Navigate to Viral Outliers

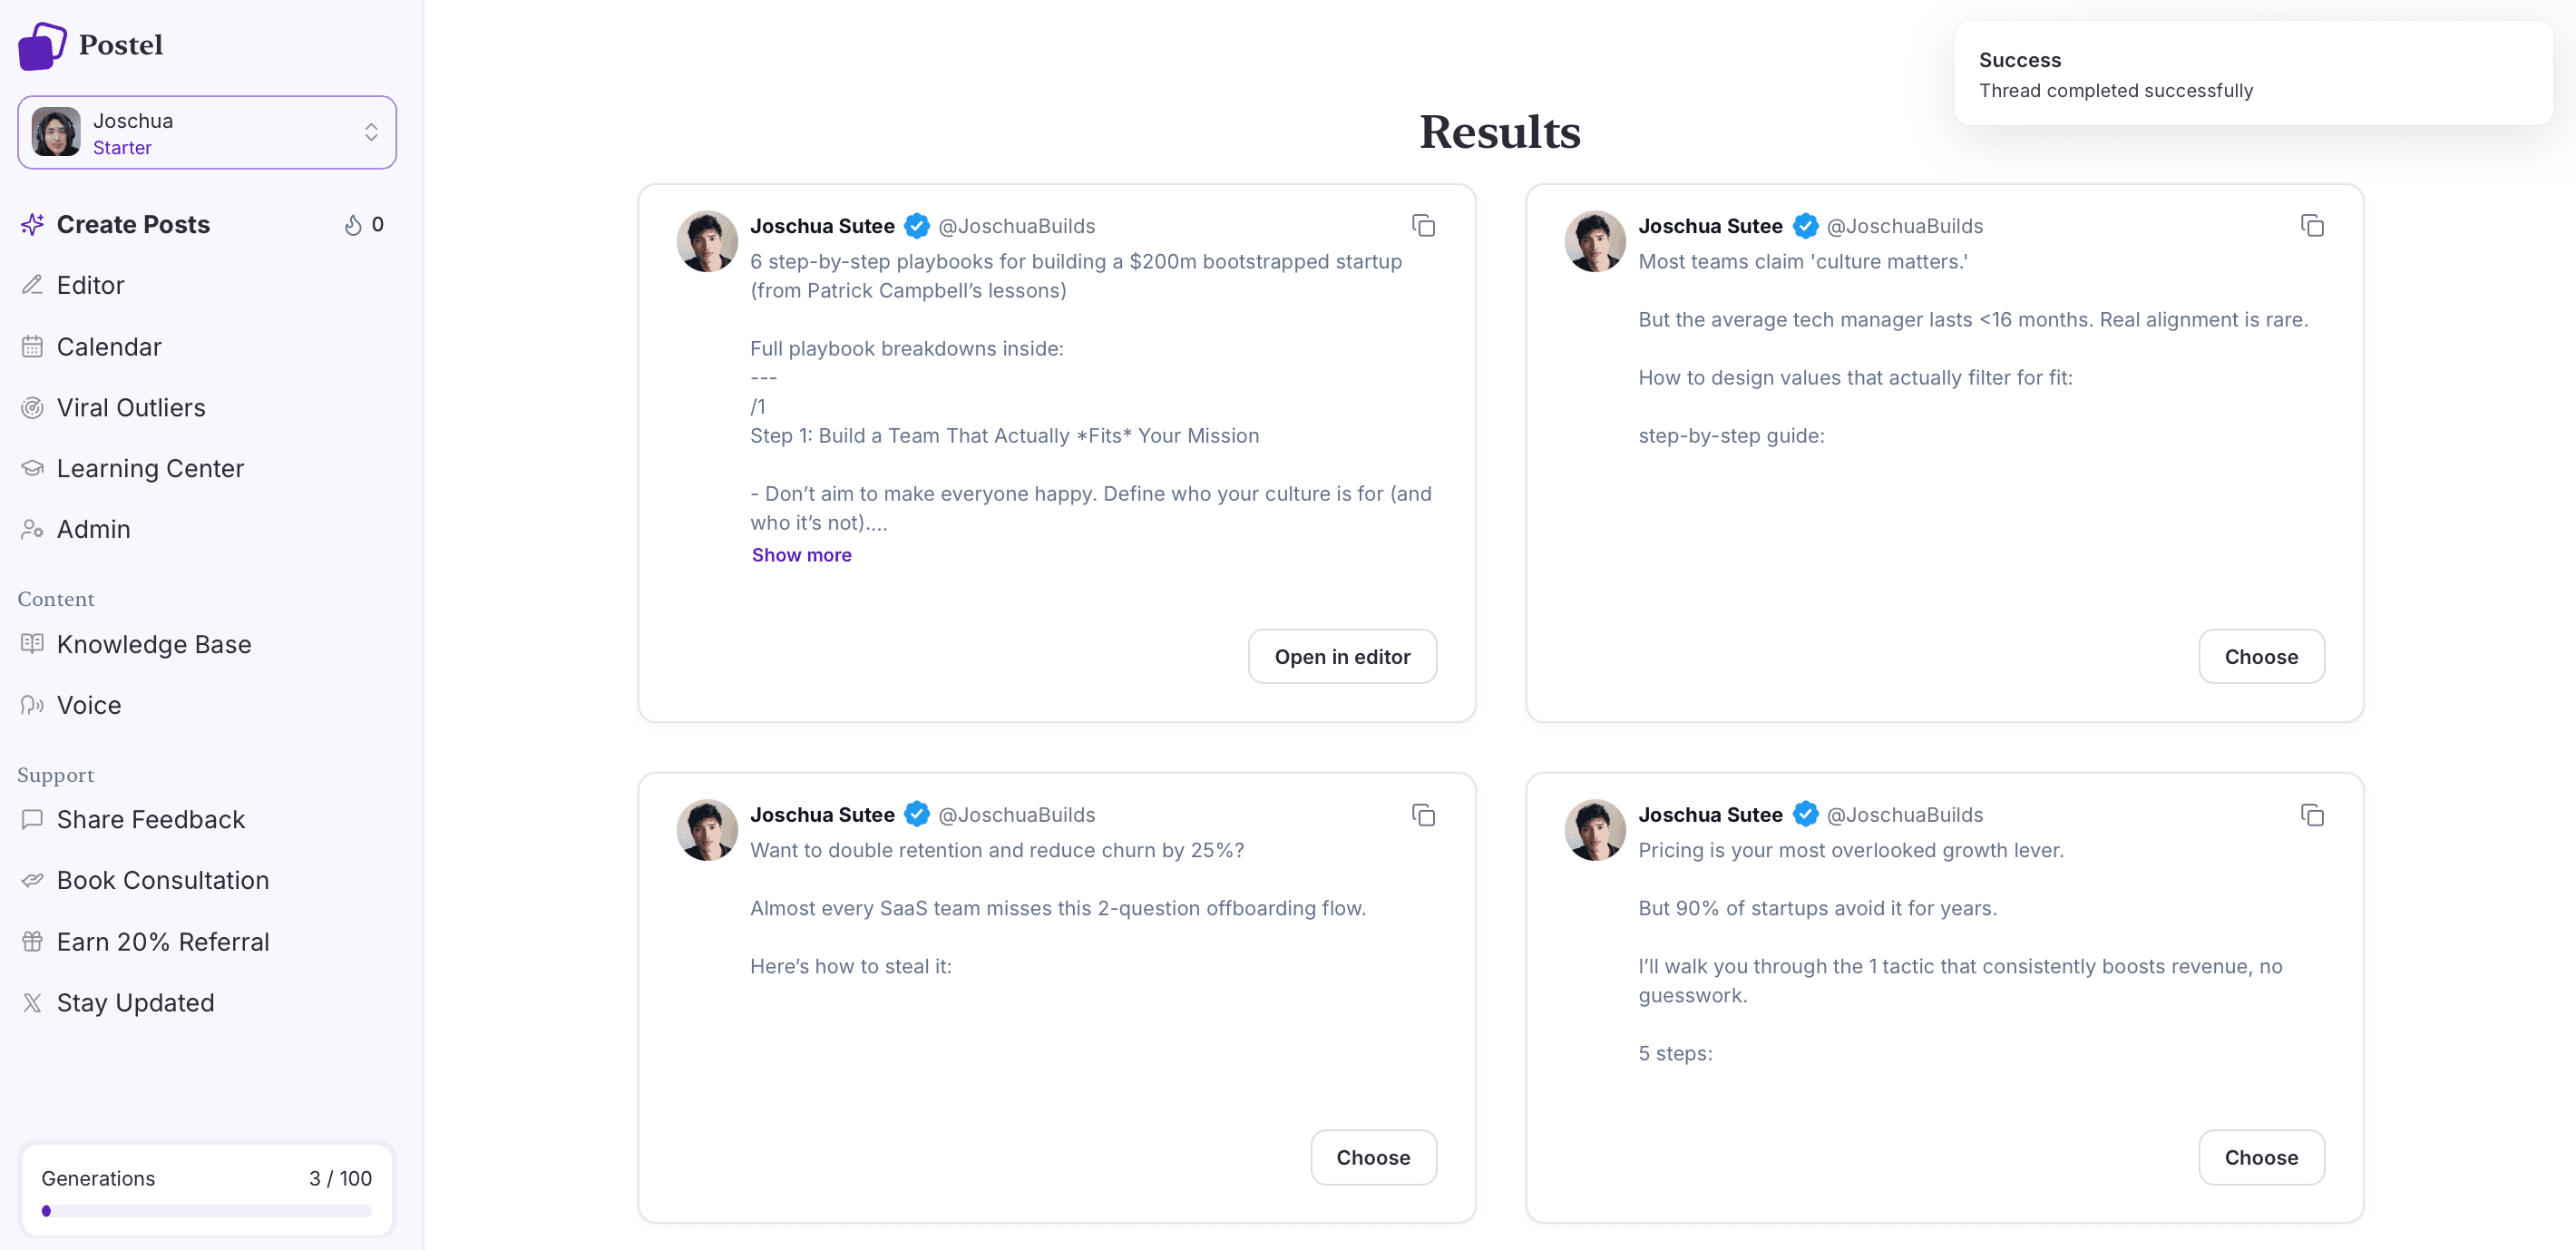131,407
